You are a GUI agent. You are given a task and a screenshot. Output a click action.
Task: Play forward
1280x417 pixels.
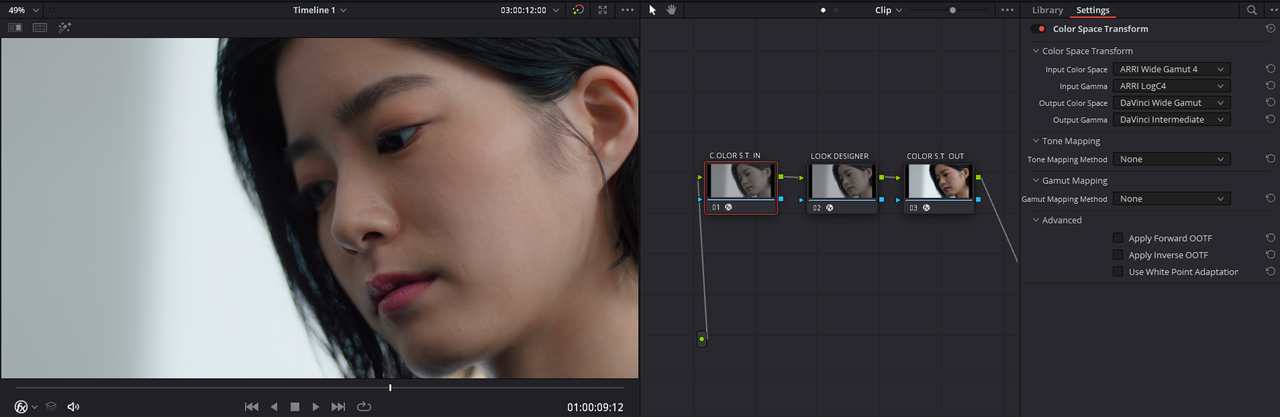click(x=316, y=406)
